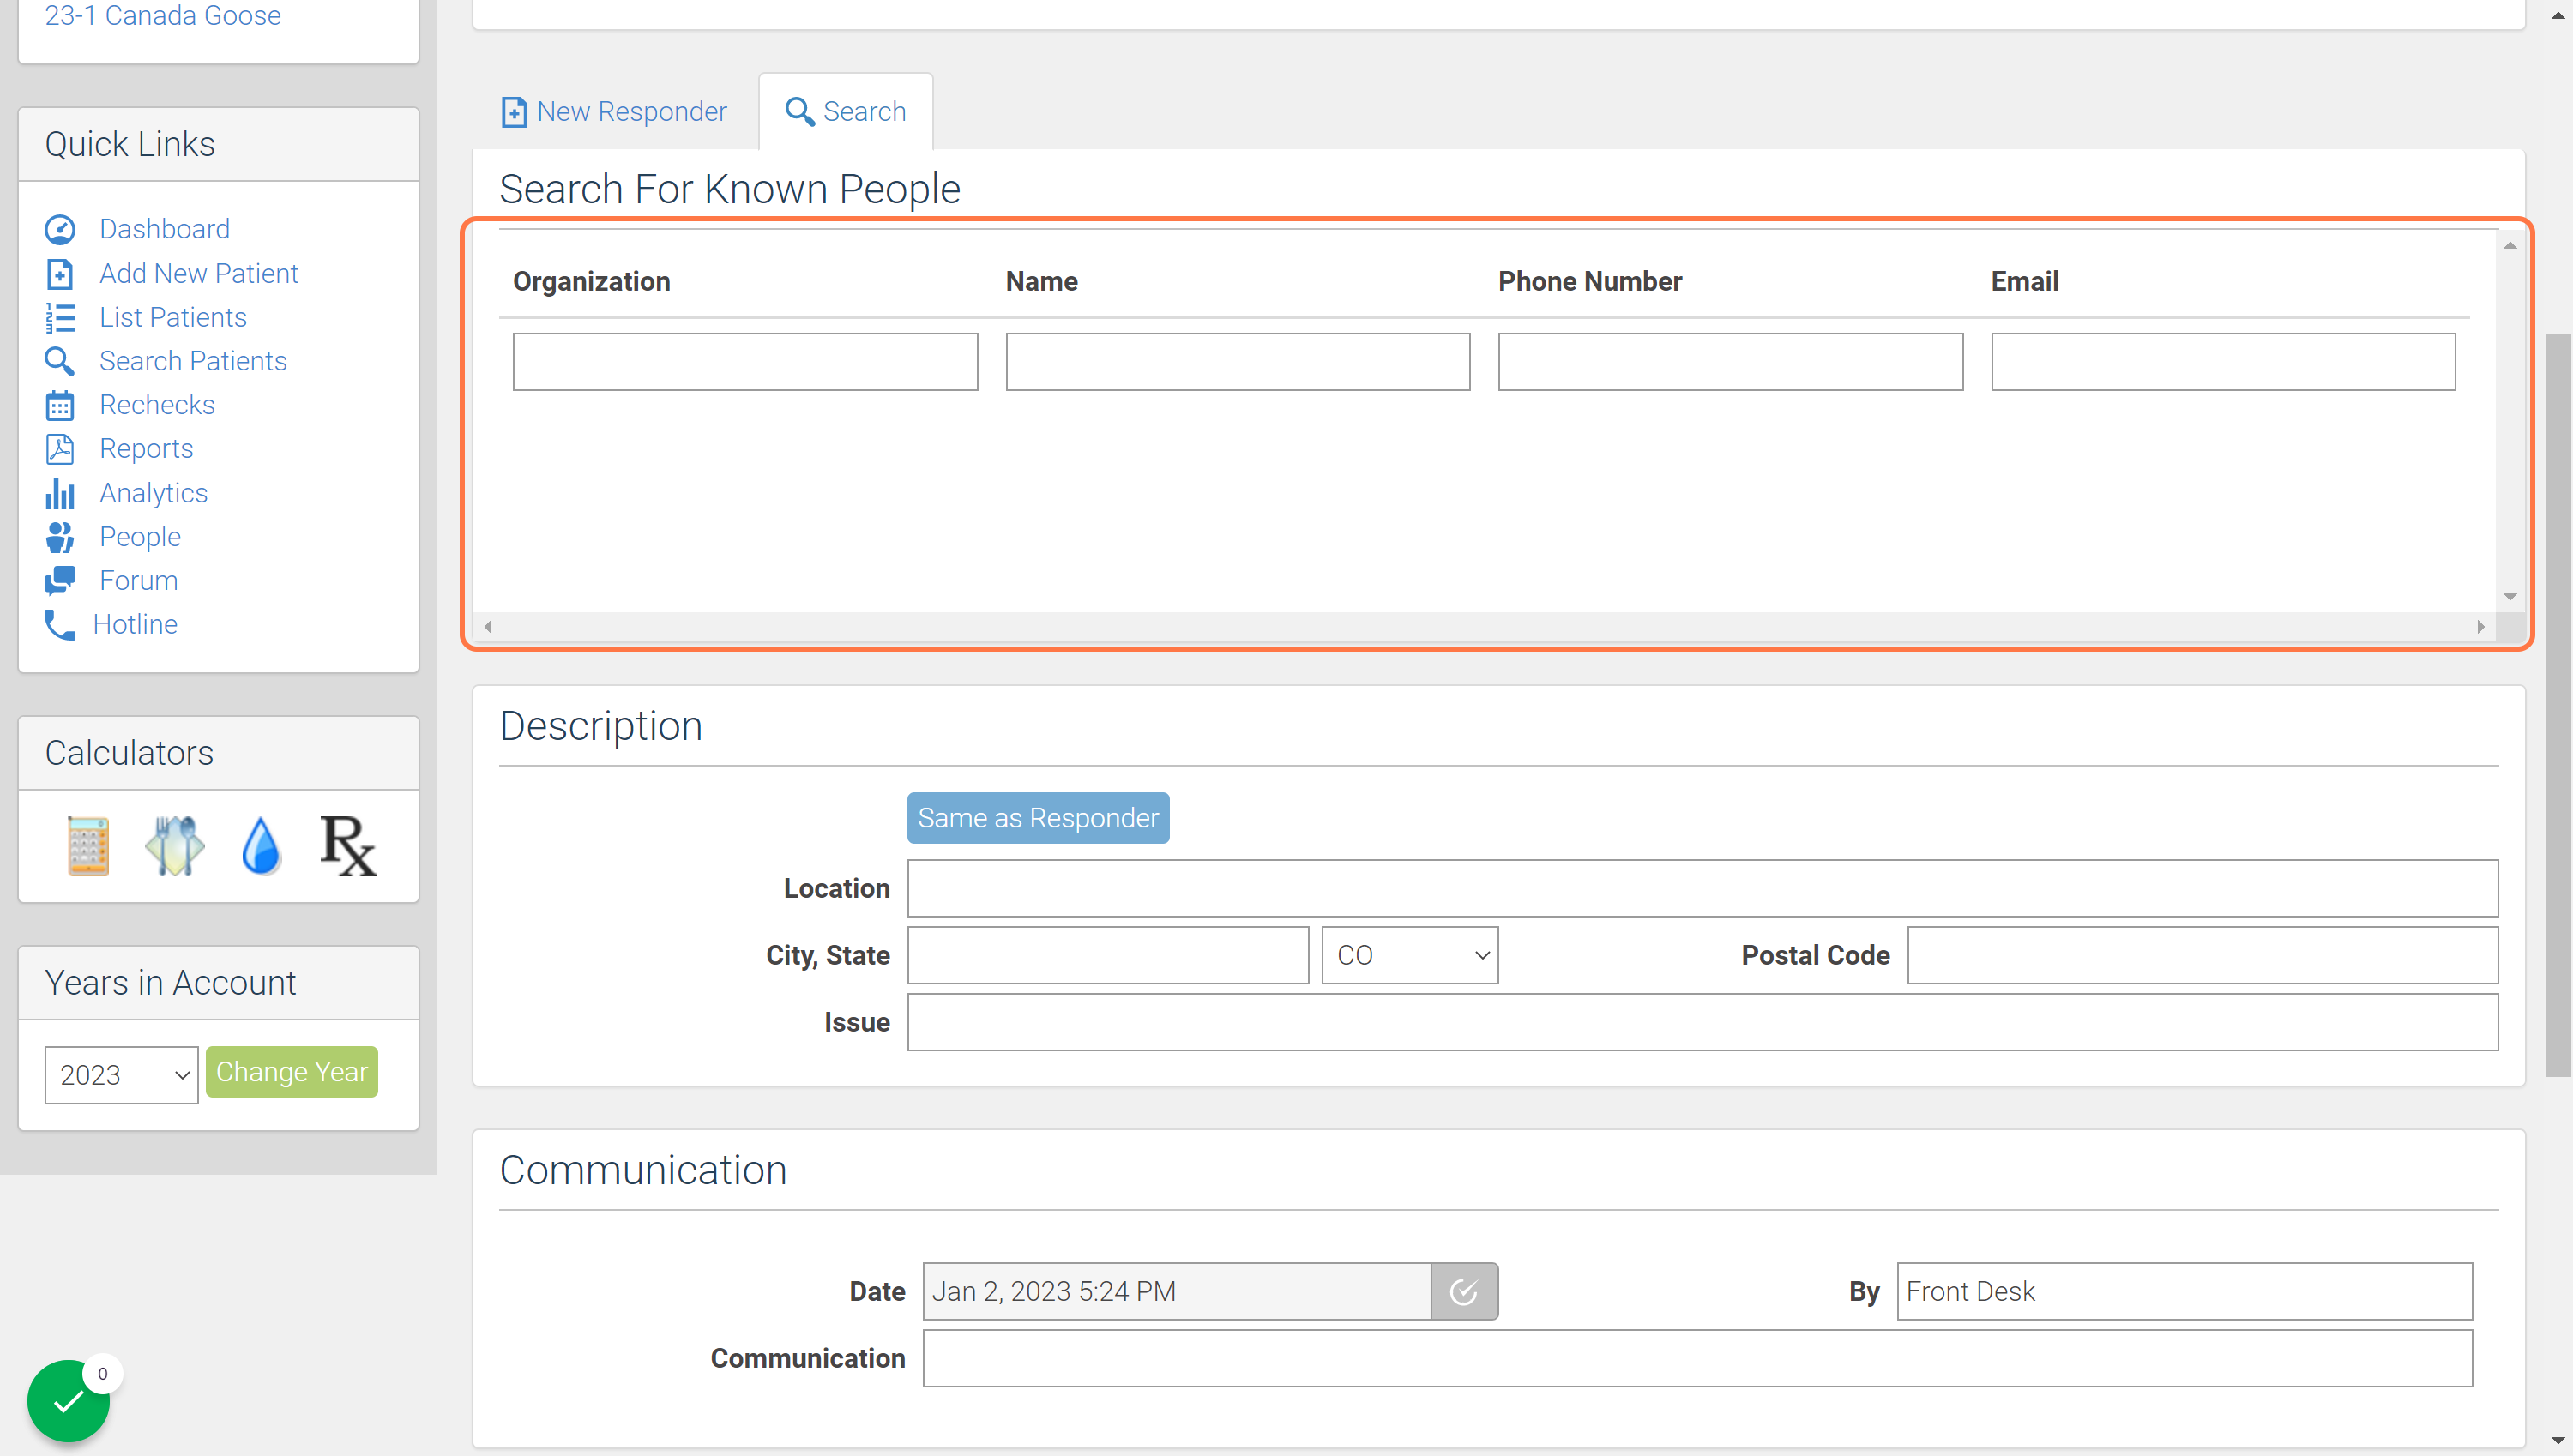Focus the City input field
This screenshot has height=1456, width=2573.
(1108, 955)
